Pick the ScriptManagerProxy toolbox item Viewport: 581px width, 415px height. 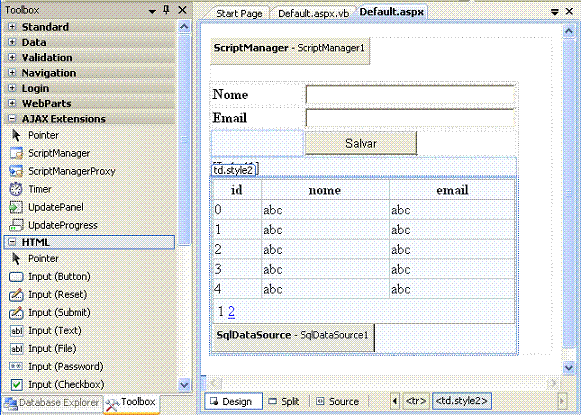click(x=62, y=171)
